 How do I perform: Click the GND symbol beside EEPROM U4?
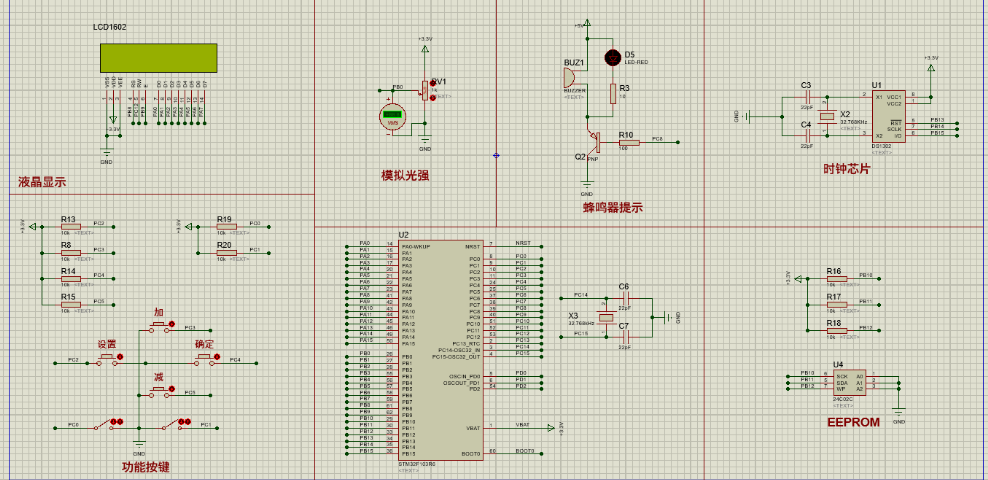pos(899,413)
